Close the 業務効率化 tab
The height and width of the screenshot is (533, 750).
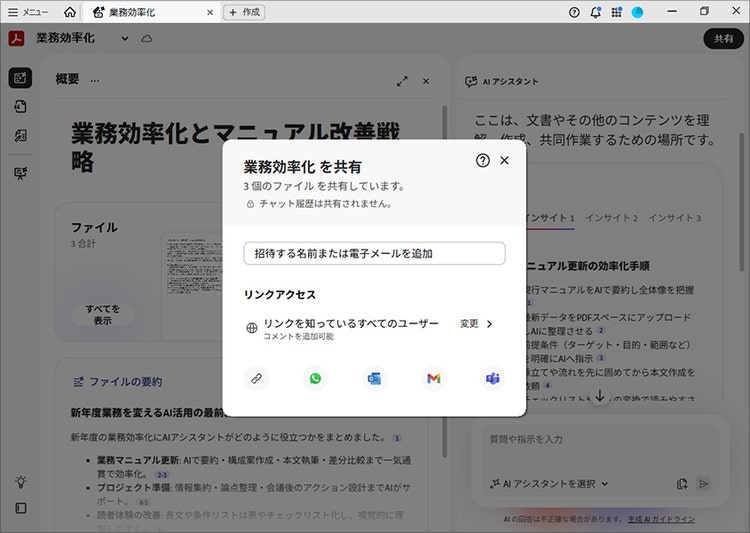tap(210, 12)
